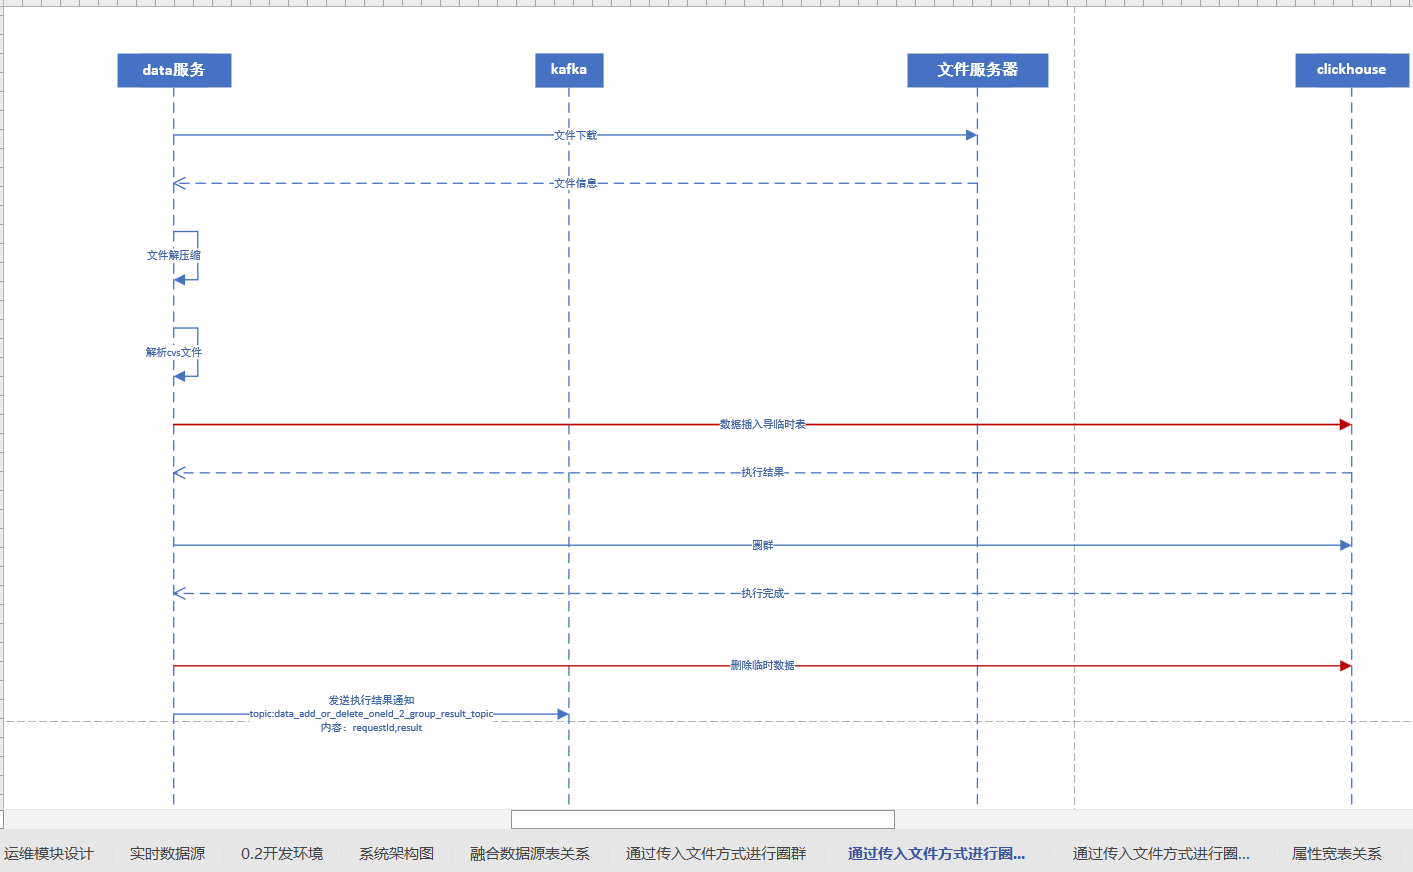Click the red 数据插入导临时表 message label
Screen dimensions: 1413x872
pyautogui.click(x=762, y=424)
